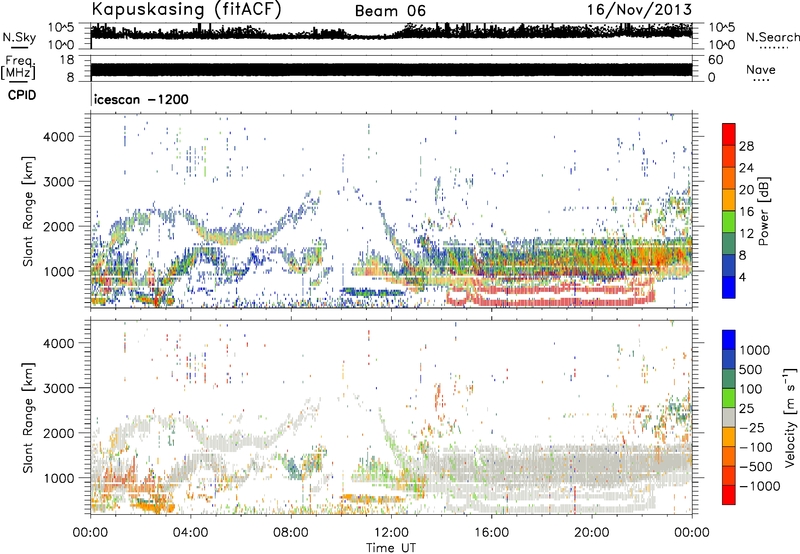
Task: Click the 'Slant Range [km]' label of velocity panel
Action: pos(28,418)
